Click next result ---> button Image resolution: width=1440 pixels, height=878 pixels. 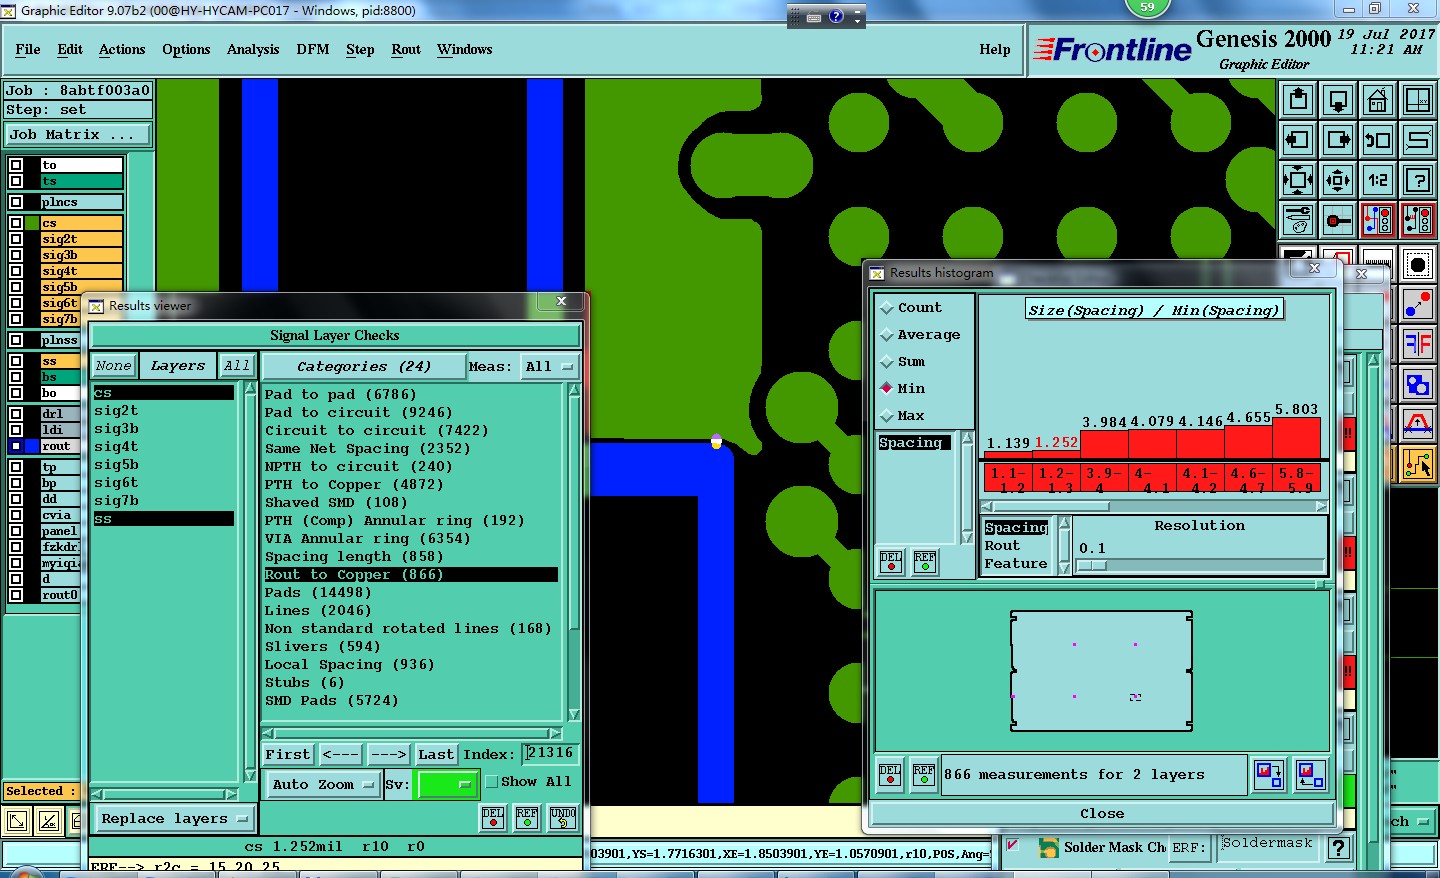pos(388,754)
